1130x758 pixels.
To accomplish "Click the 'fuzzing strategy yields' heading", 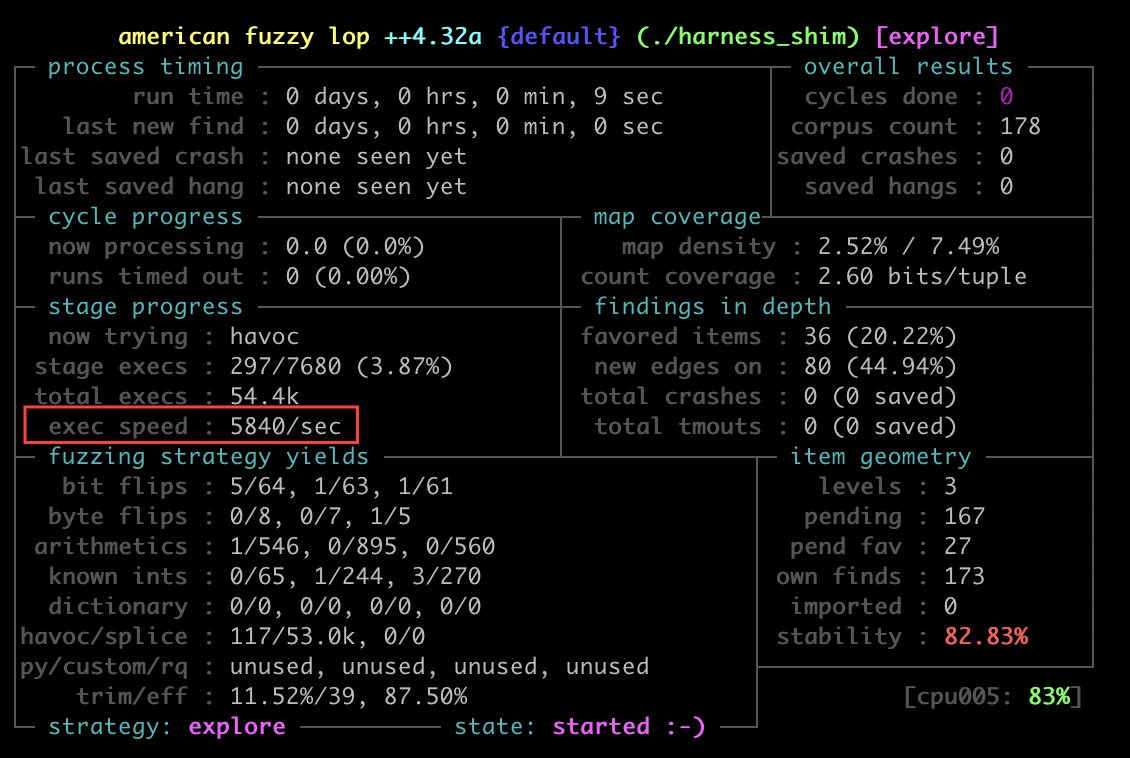I will tap(208, 456).
